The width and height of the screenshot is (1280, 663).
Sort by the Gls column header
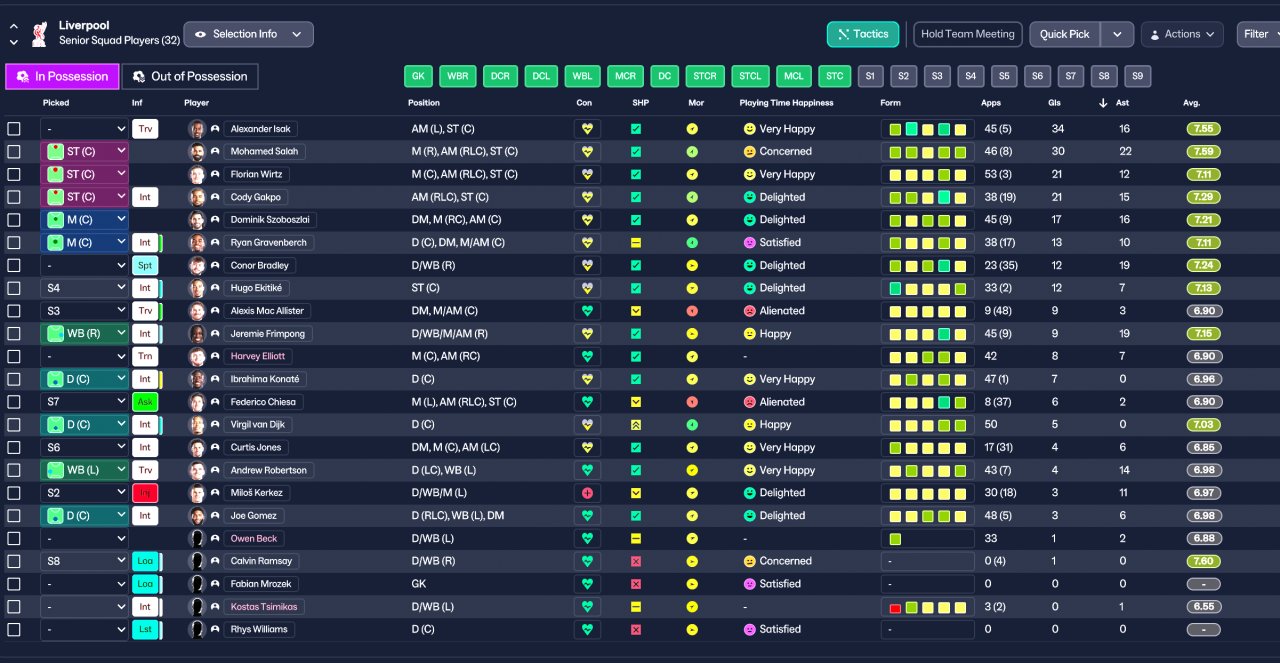tap(1056, 103)
